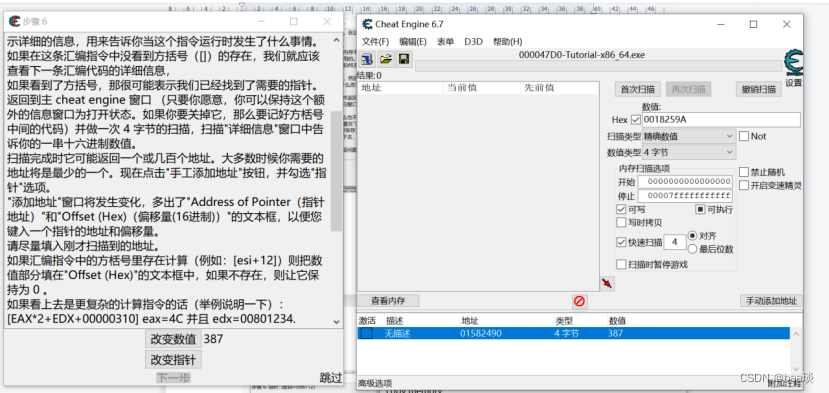The image size is (829, 393).
Task: Click the 数值 column header in address table
Action: [617, 321]
